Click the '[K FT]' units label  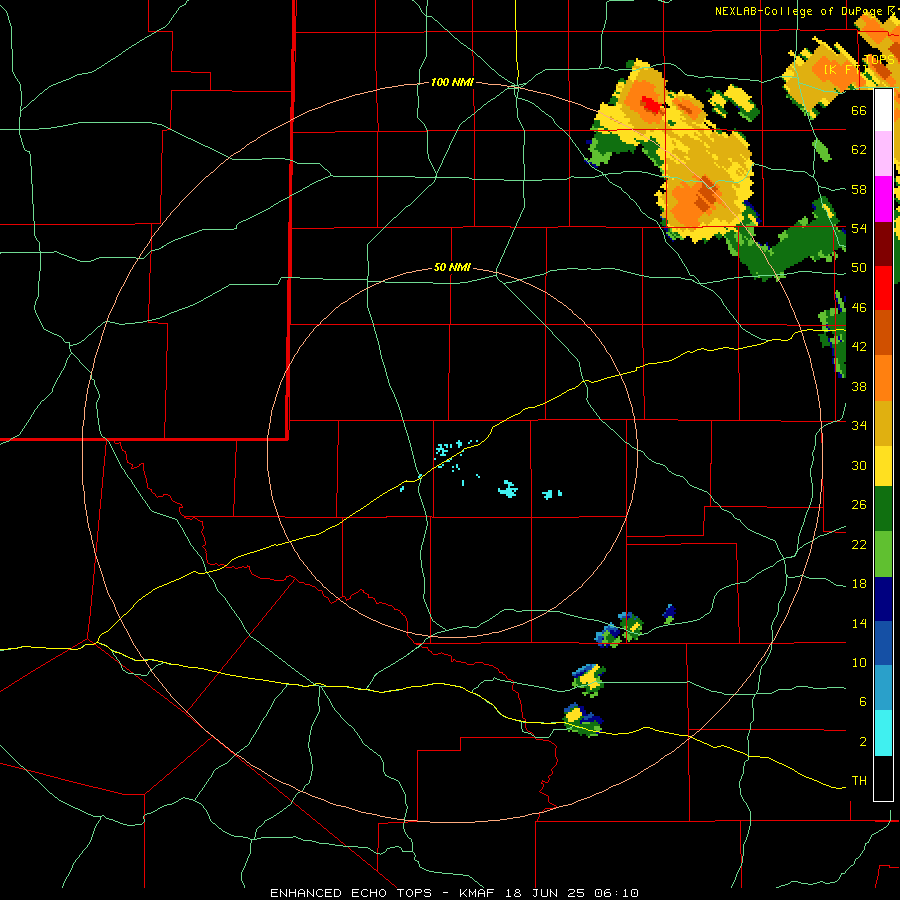click(844, 69)
